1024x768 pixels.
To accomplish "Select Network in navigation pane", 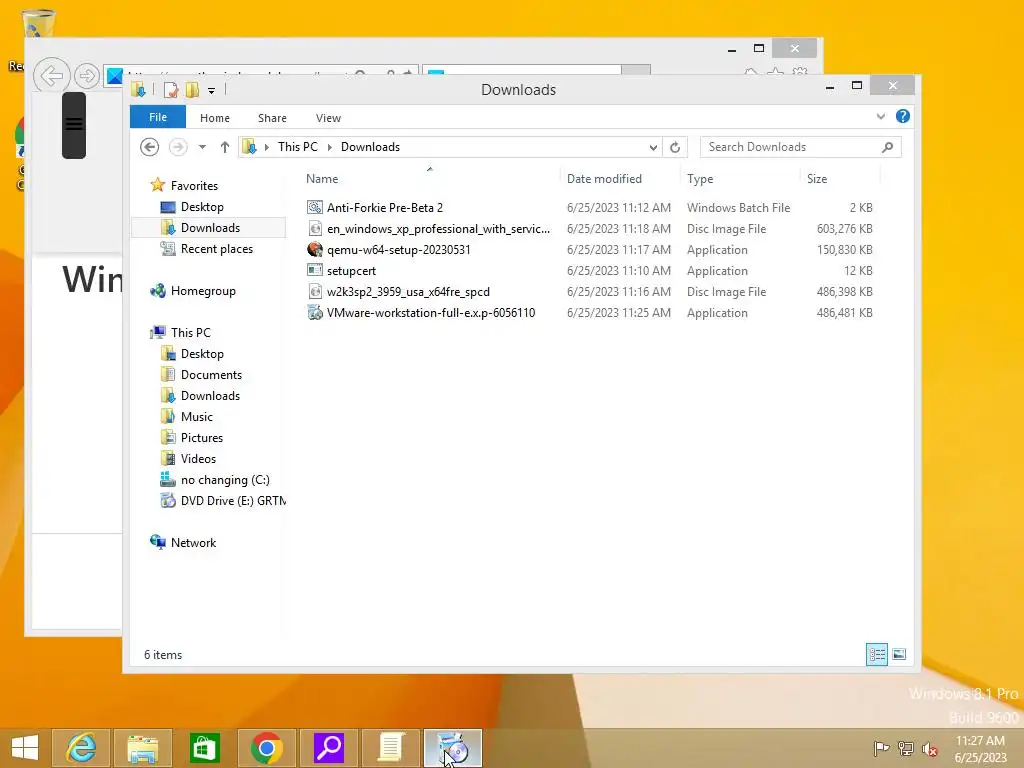I will (x=193, y=543).
